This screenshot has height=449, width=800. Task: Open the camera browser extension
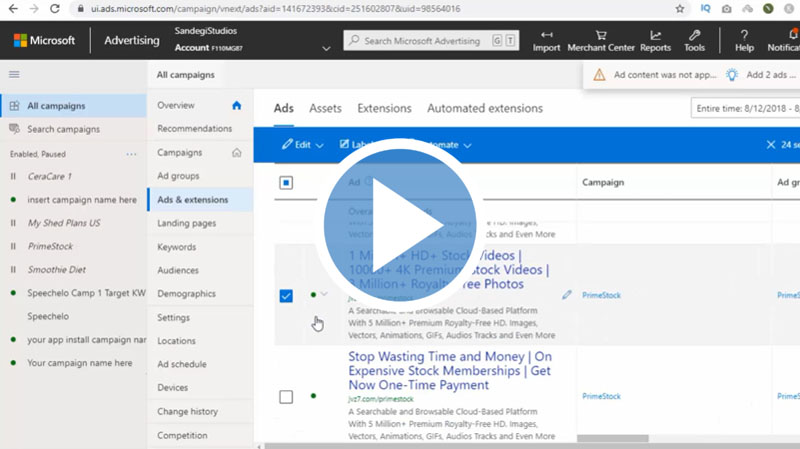click(x=727, y=9)
